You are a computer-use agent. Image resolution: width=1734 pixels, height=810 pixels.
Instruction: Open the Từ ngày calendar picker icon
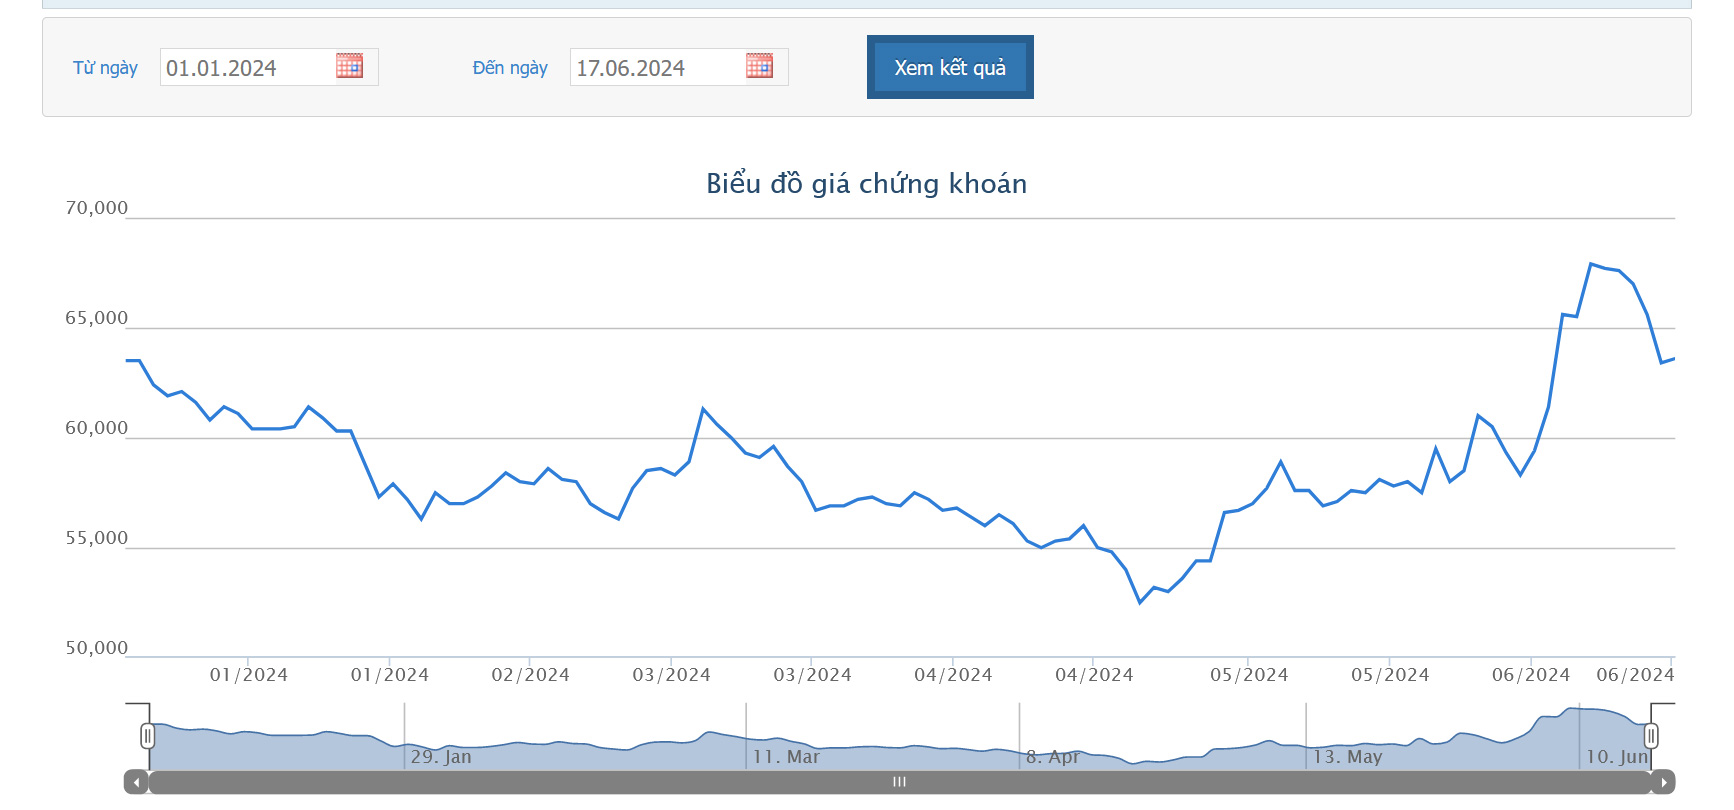point(349,66)
